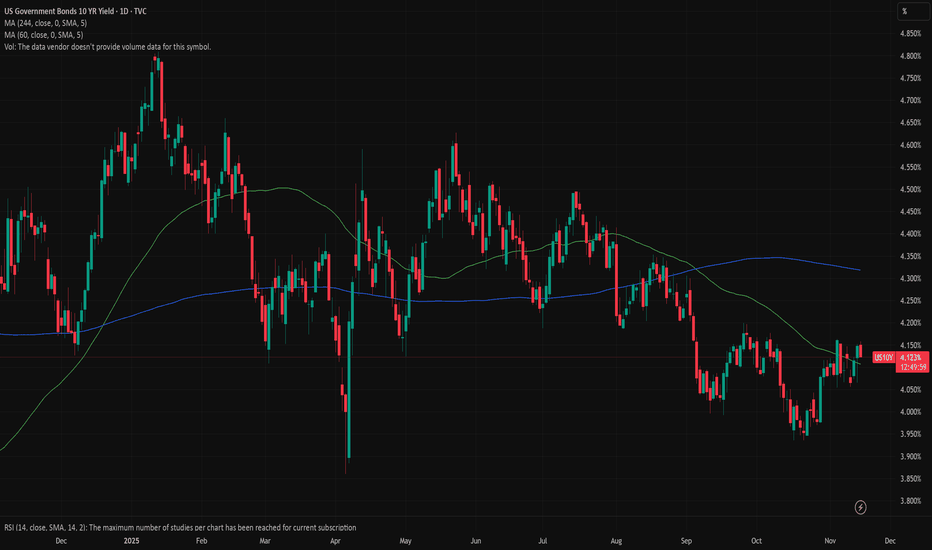Viewport: 932px width, 550px height.
Task: Select the MA (60, close, 0, SMA, 5) legend
Action: [x=60, y=35]
